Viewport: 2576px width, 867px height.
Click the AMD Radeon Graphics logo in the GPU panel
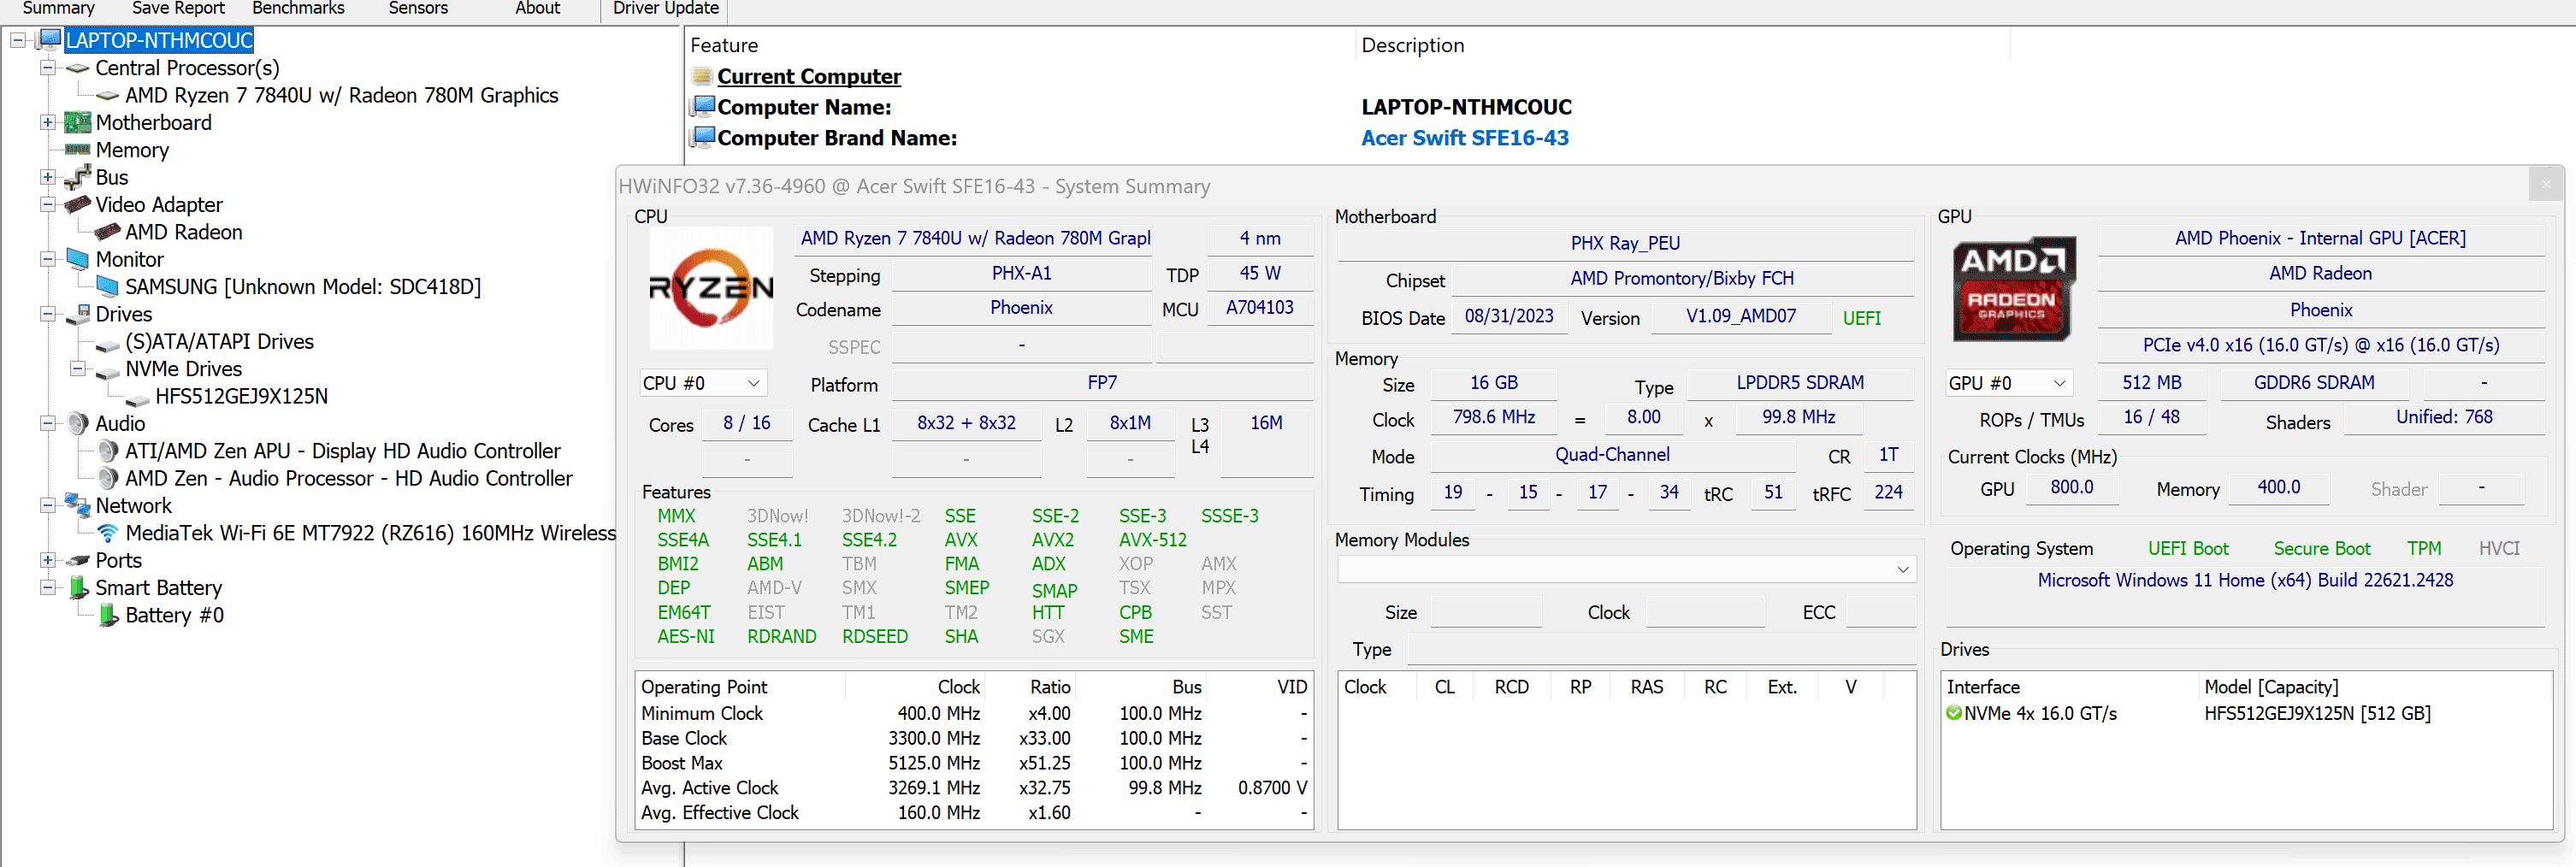pyautogui.click(x=2012, y=289)
